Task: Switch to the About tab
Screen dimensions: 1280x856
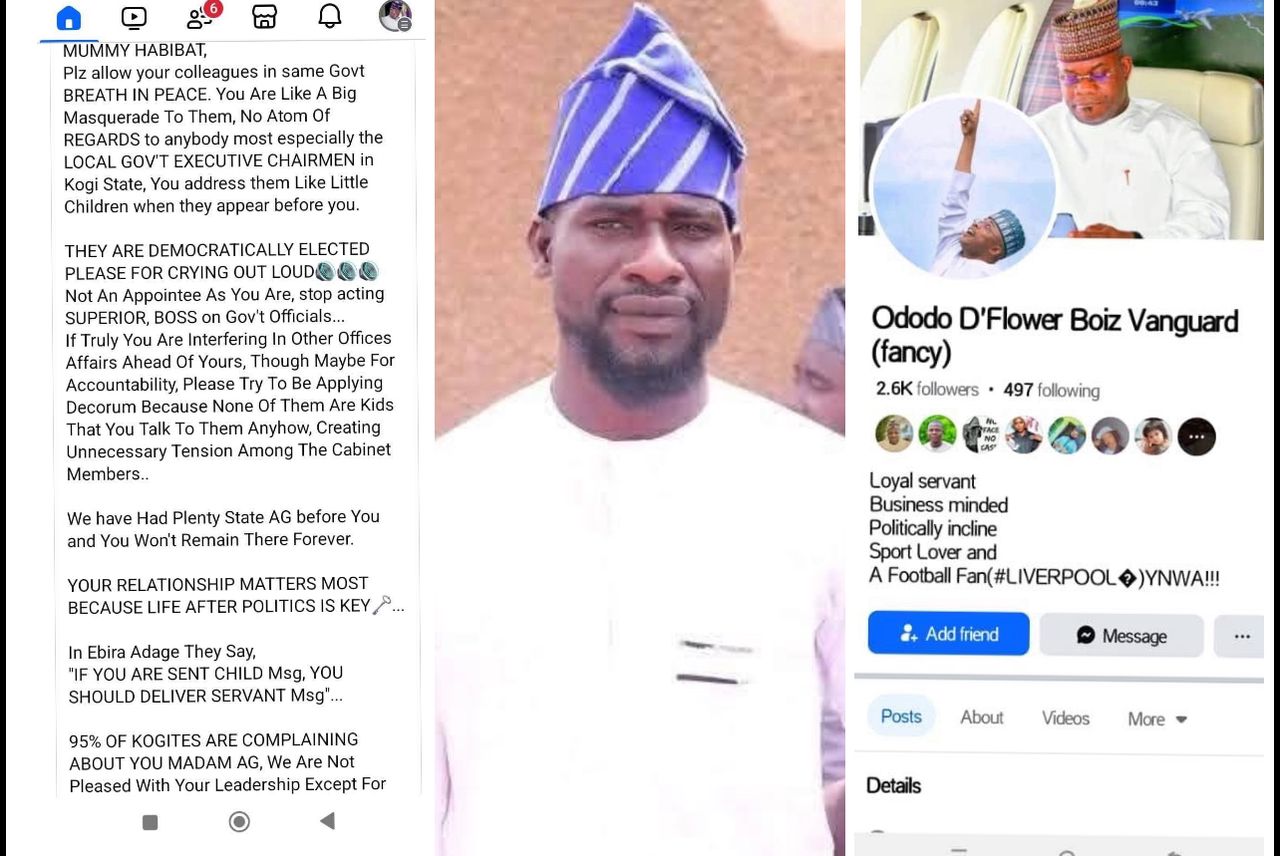Action: [982, 718]
